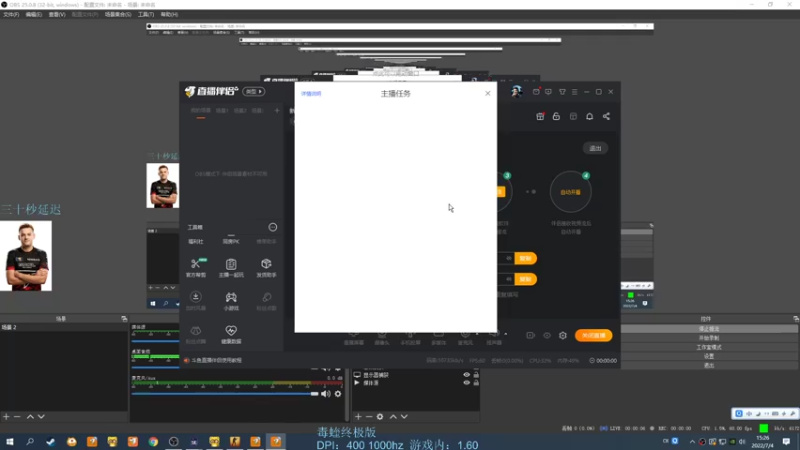Move the scene up in scenes panel
The image size is (800, 450).
pyautogui.click(x=30, y=416)
